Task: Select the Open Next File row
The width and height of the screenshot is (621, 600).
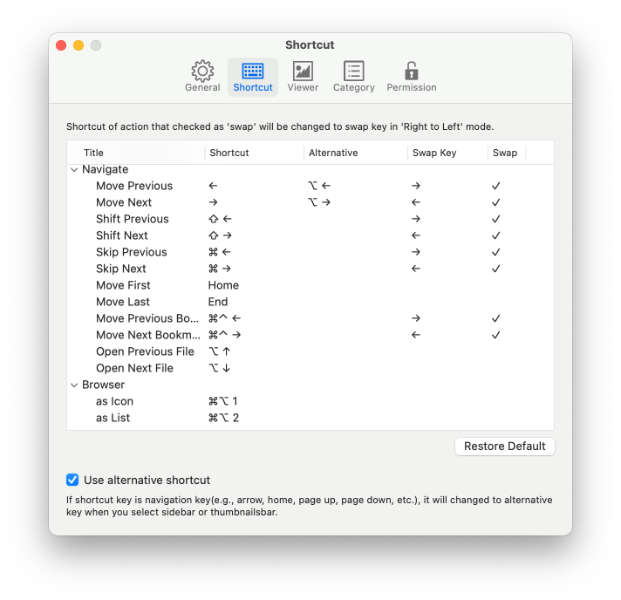Action: click(x=134, y=368)
